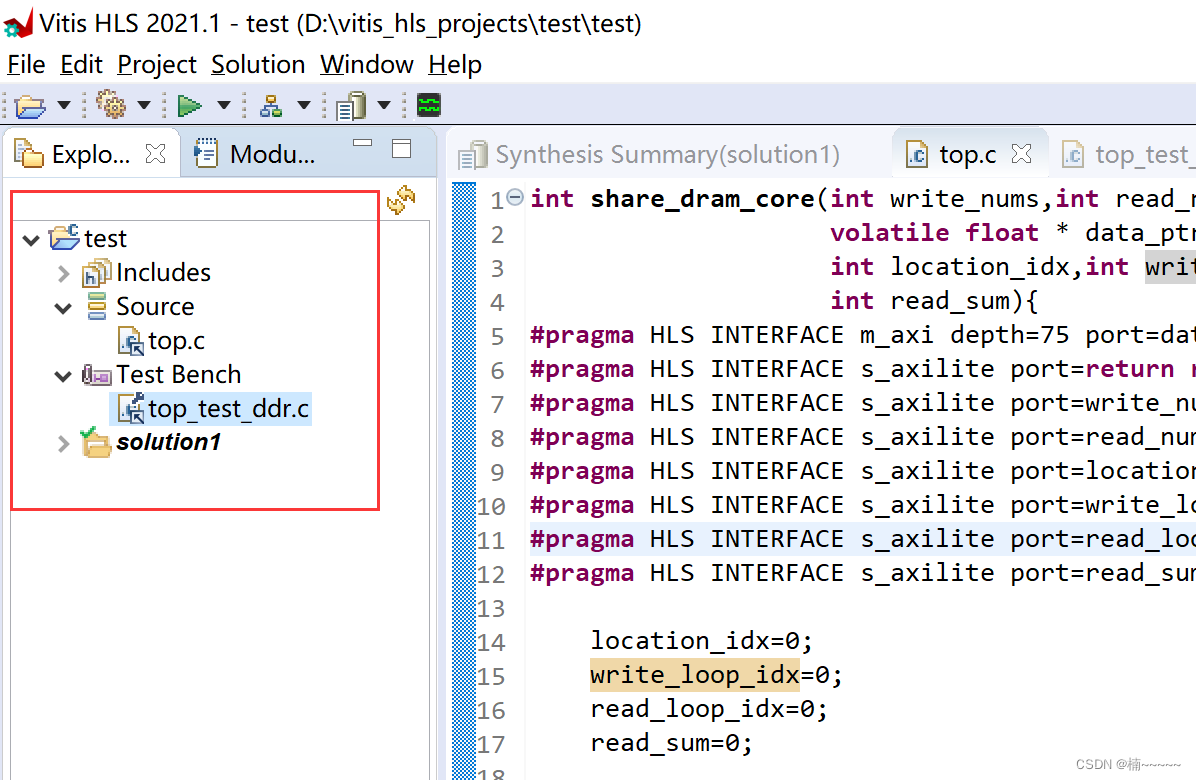Click the sync/link with editor icon
This screenshot has height=780, width=1196.
(400, 200)
